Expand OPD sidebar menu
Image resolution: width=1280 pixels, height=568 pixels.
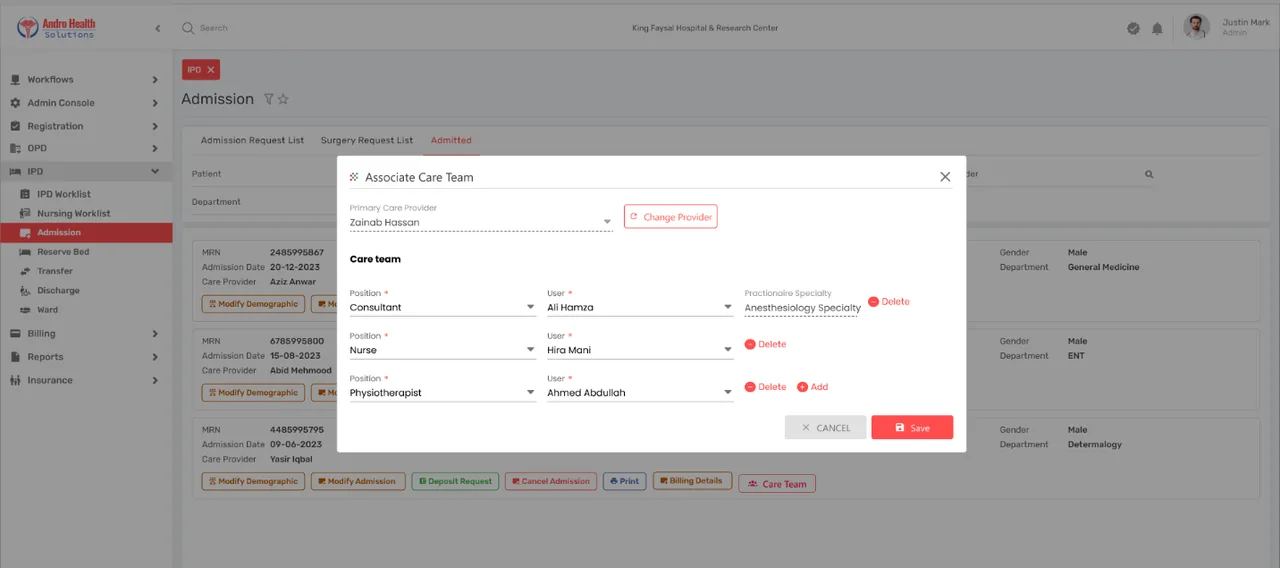(86, 148)
